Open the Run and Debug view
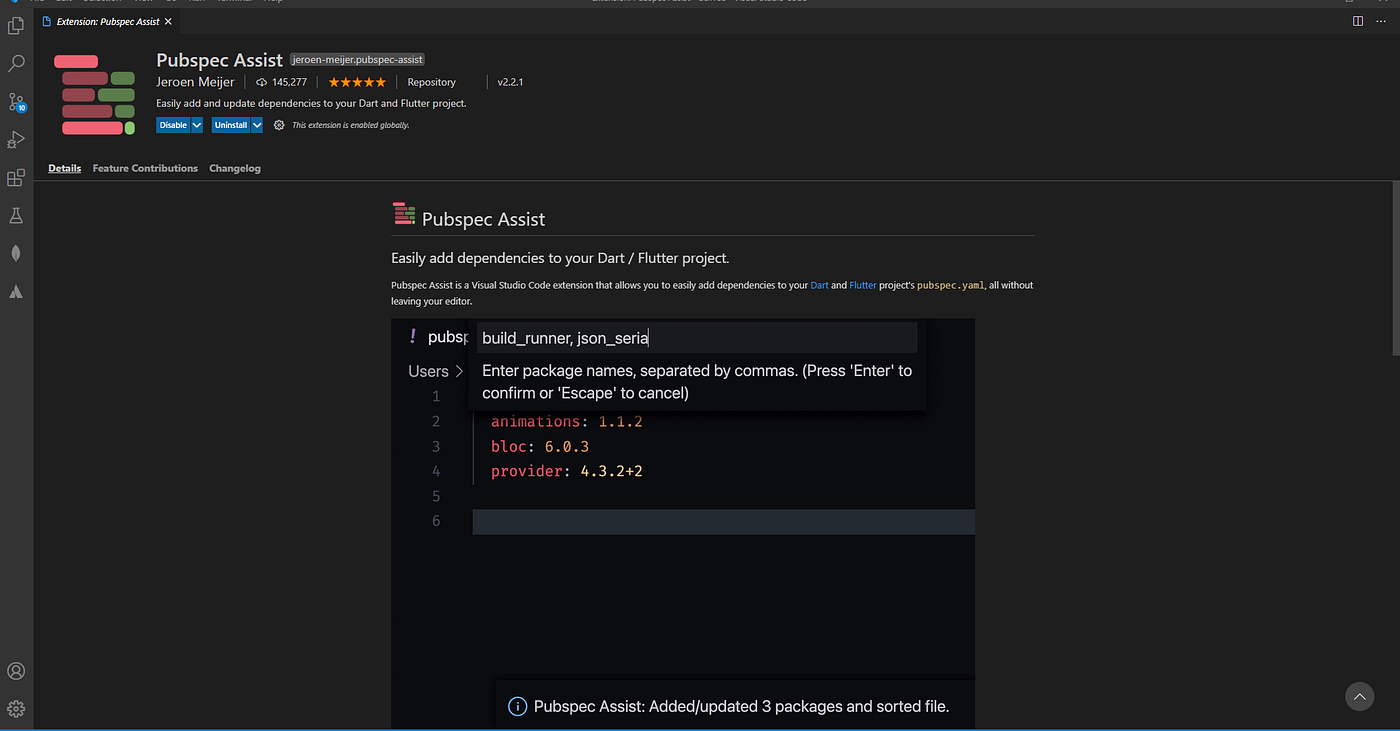1400x731 pixels. coord(15,139)
